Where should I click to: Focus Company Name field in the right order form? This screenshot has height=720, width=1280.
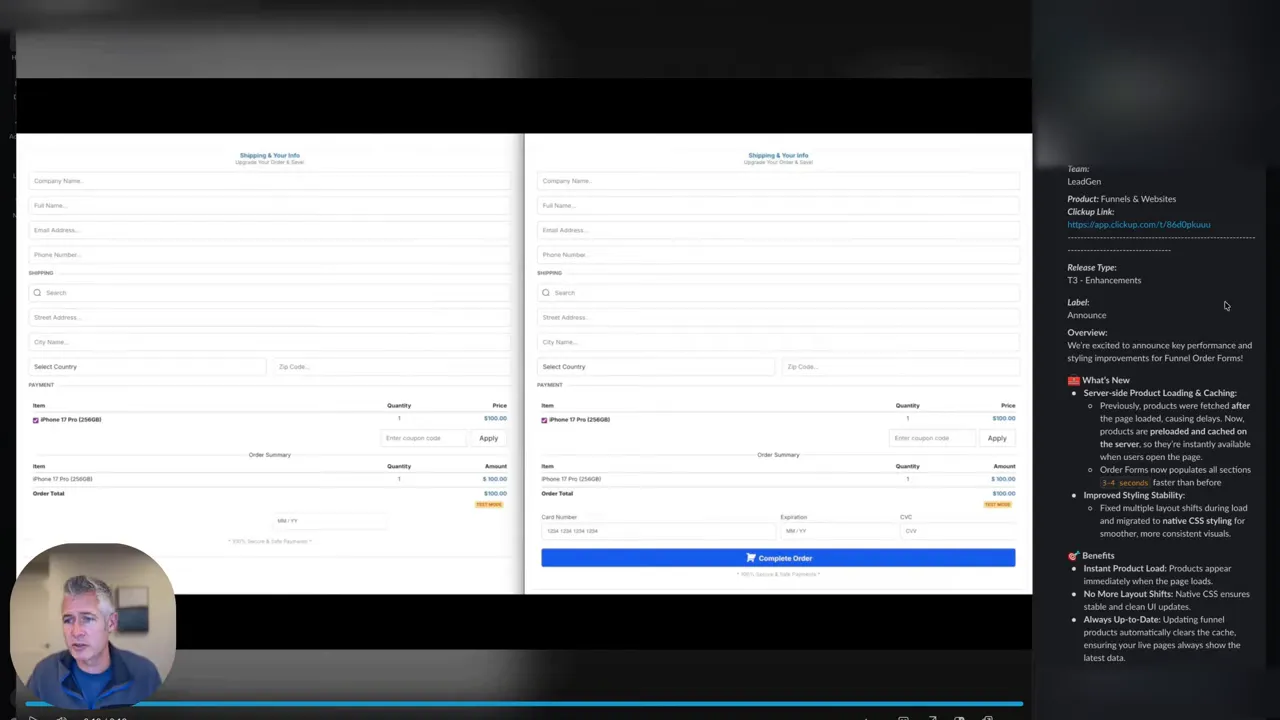pyautogui.click(x=778, y=181)
